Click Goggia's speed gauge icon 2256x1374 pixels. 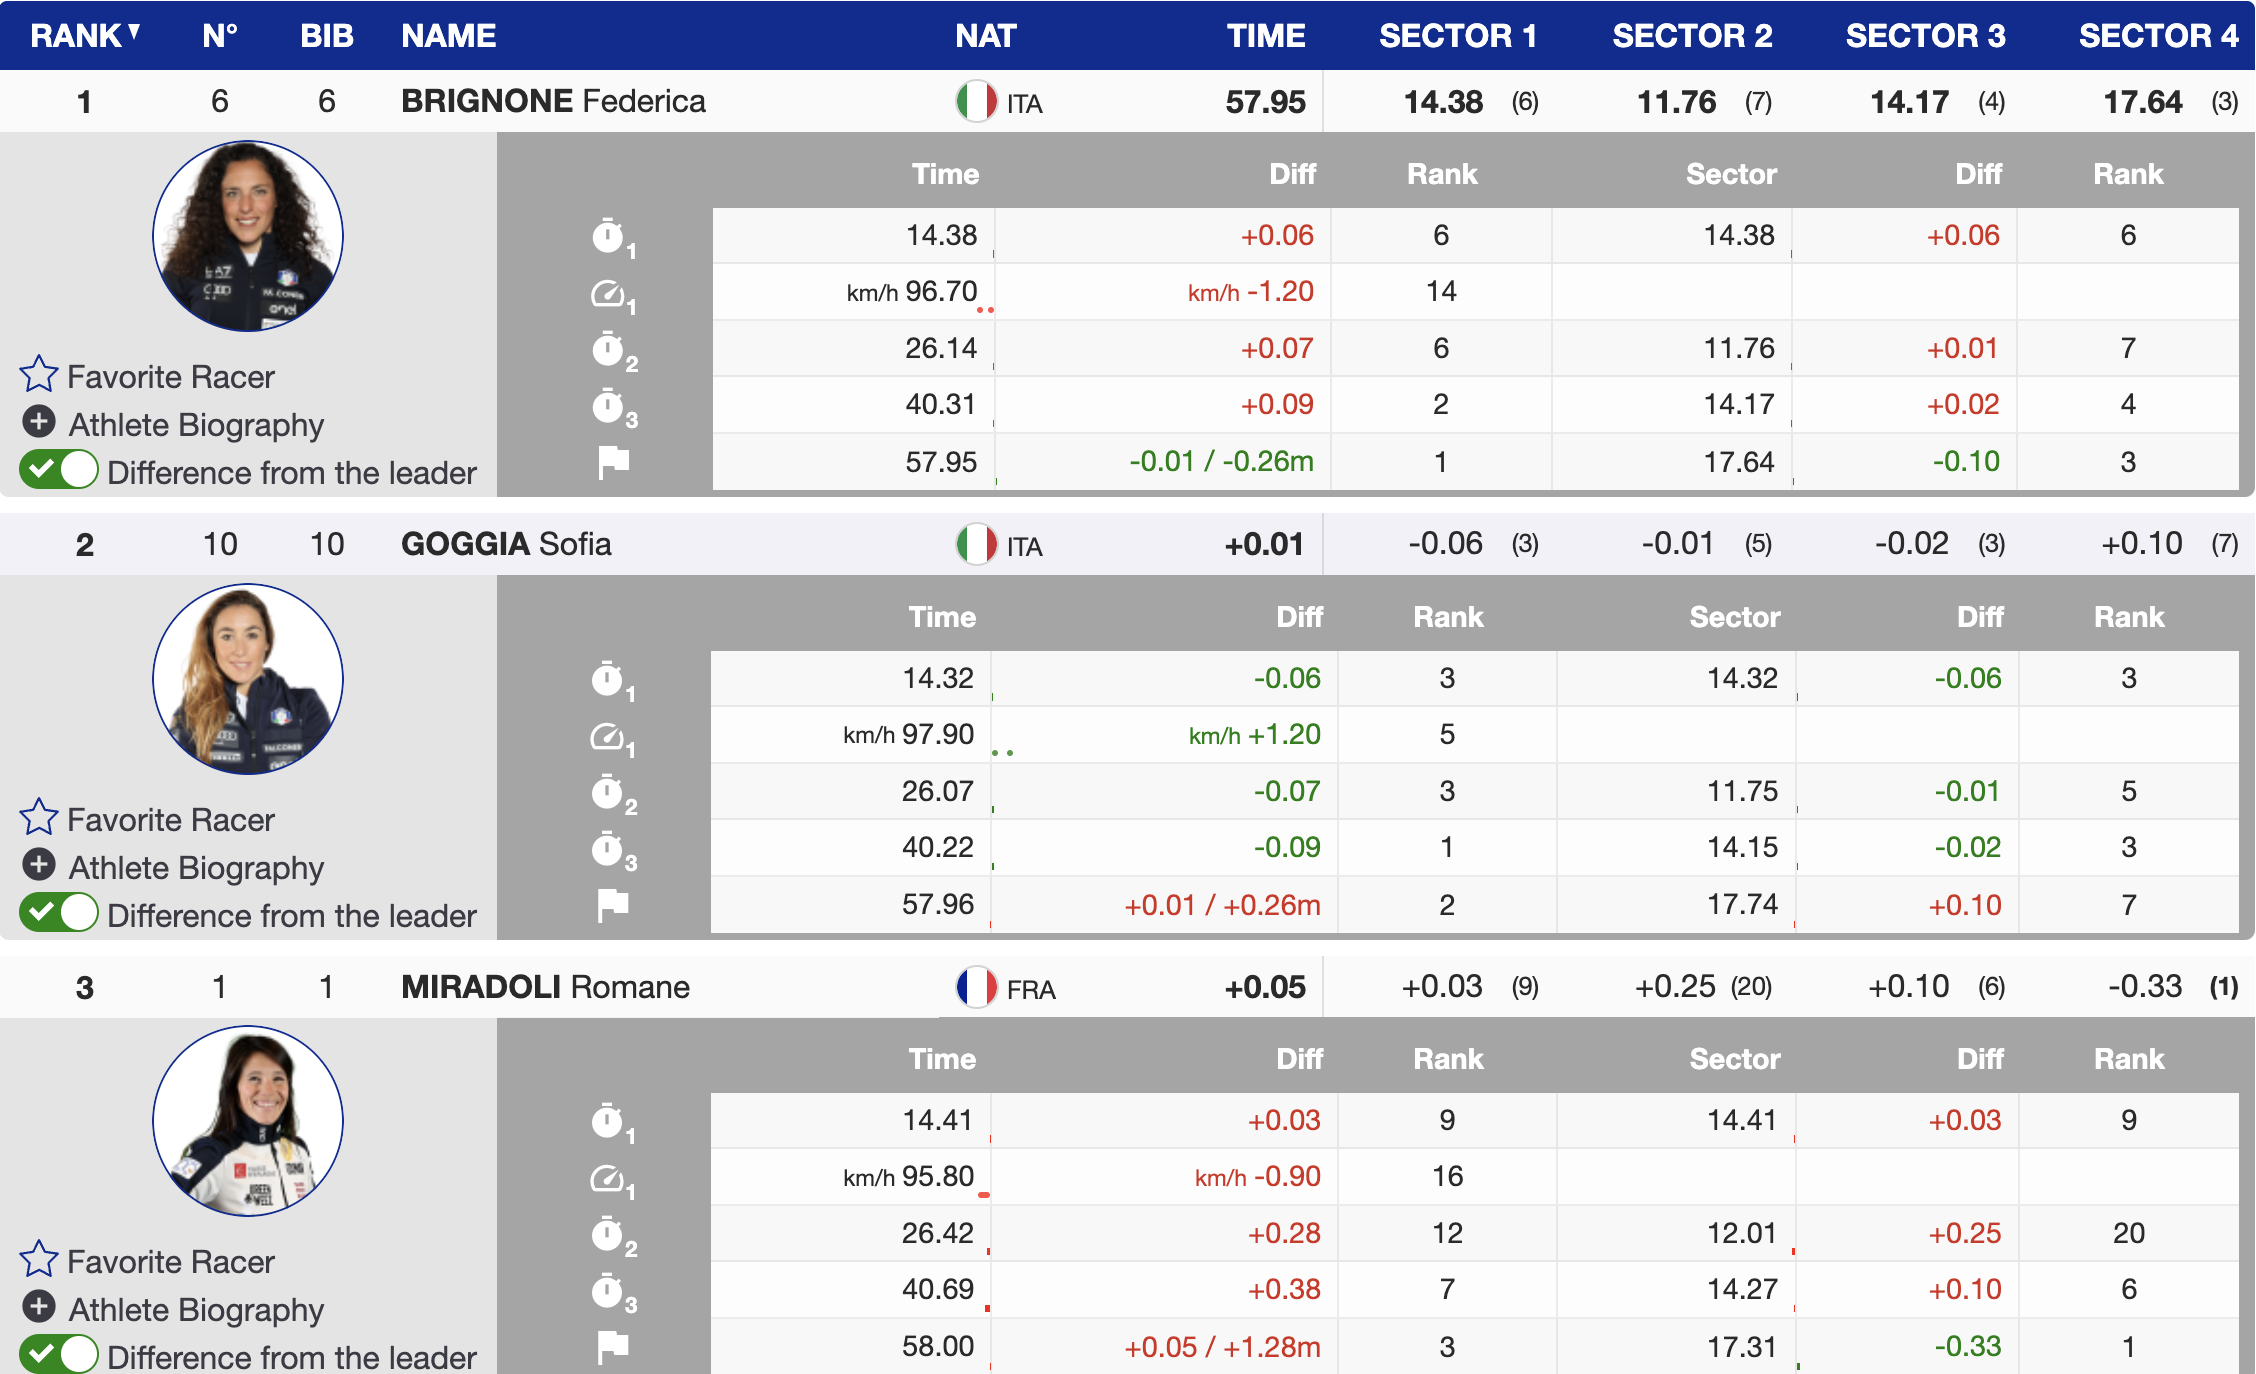click(609, 738)
